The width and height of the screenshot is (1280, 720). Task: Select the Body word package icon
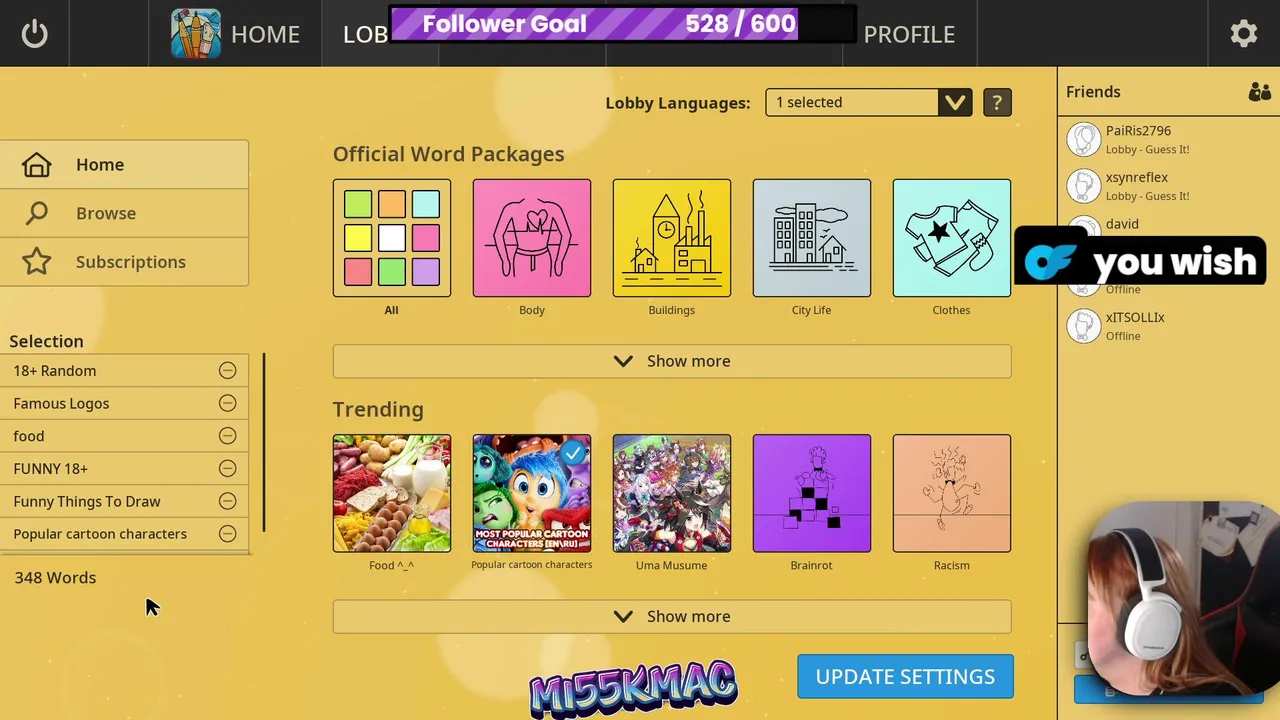[532, 238]
